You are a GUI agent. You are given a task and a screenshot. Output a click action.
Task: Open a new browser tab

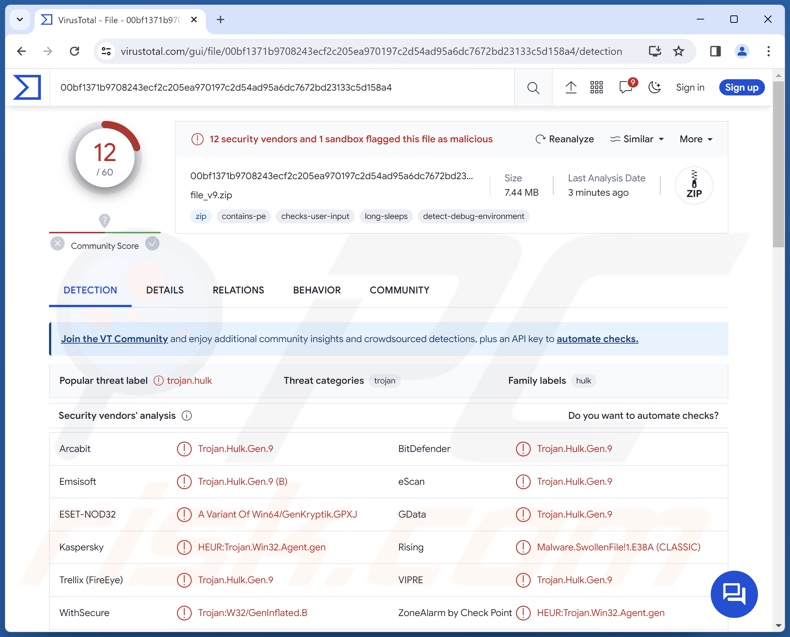pos(220,20)
